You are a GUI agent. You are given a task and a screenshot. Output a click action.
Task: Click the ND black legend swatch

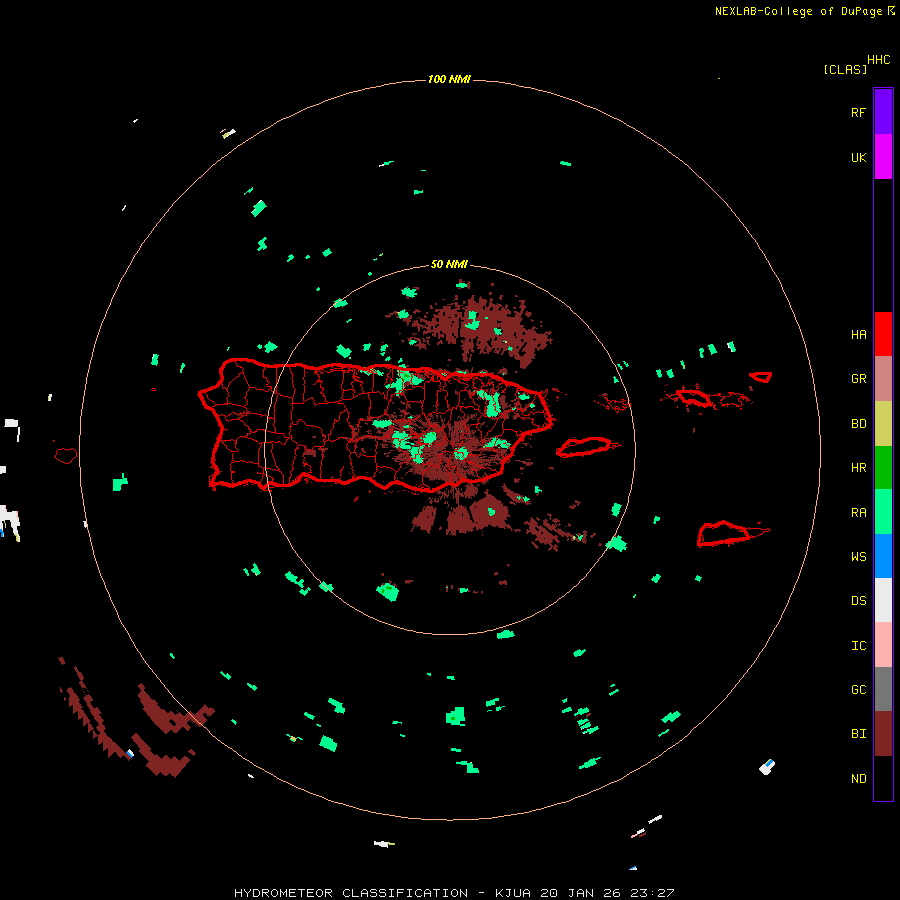[x=883, y=778]
